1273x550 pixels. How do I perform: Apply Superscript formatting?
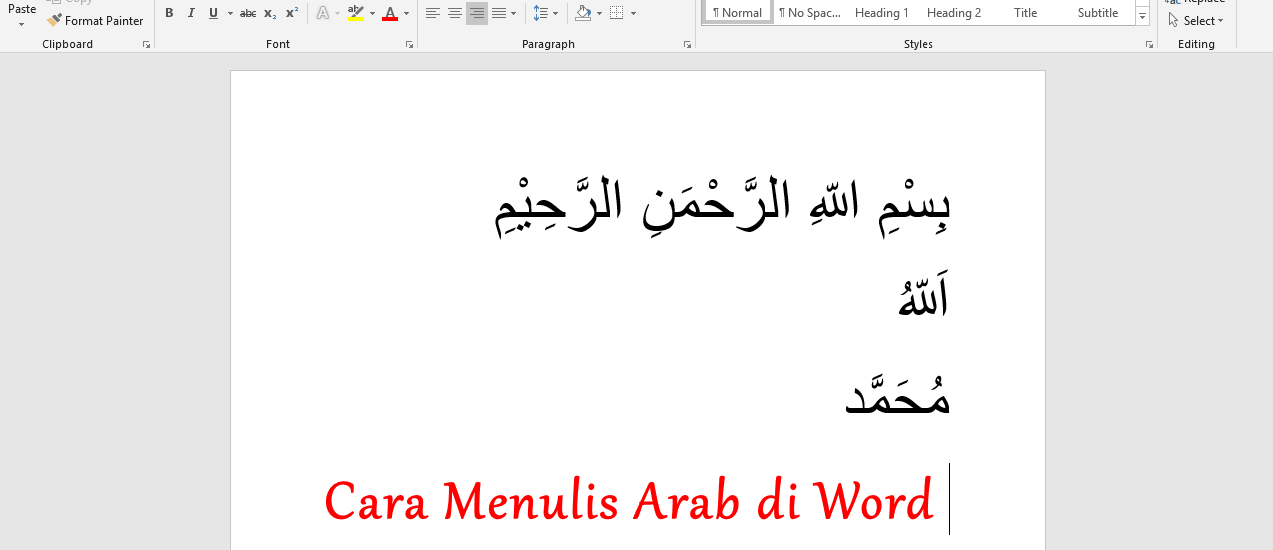(x=292, y=13)
